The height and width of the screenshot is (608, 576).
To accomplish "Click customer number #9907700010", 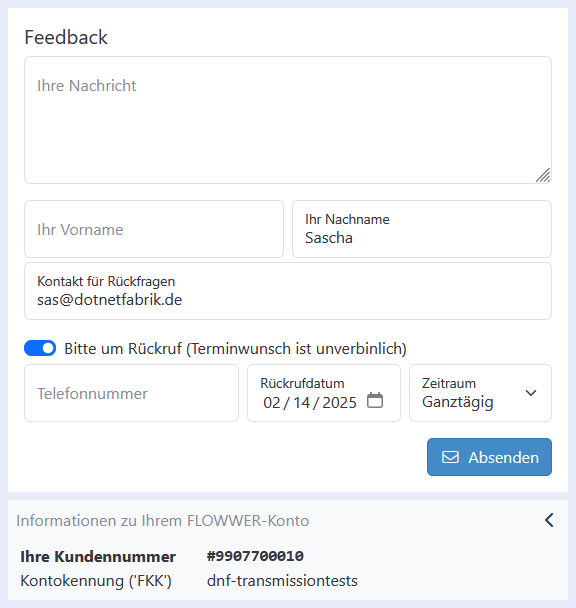I will (255, 556).
